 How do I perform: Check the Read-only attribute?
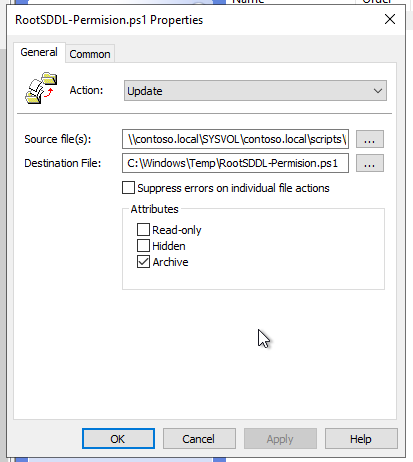[x=143, y=229]
